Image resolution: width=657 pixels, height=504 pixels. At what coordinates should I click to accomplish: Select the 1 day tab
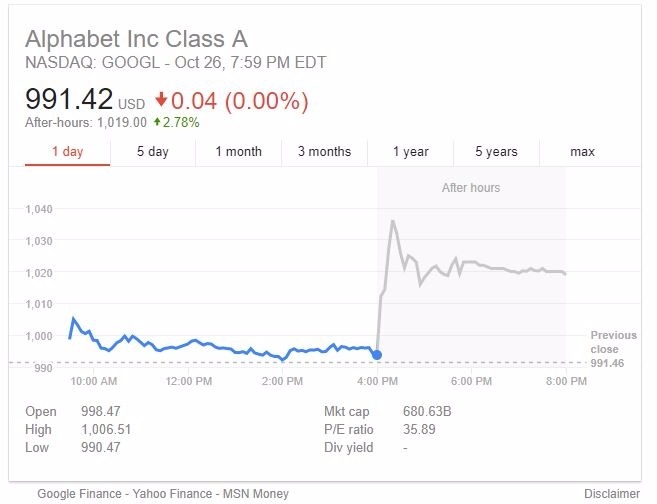coord(67,151)
